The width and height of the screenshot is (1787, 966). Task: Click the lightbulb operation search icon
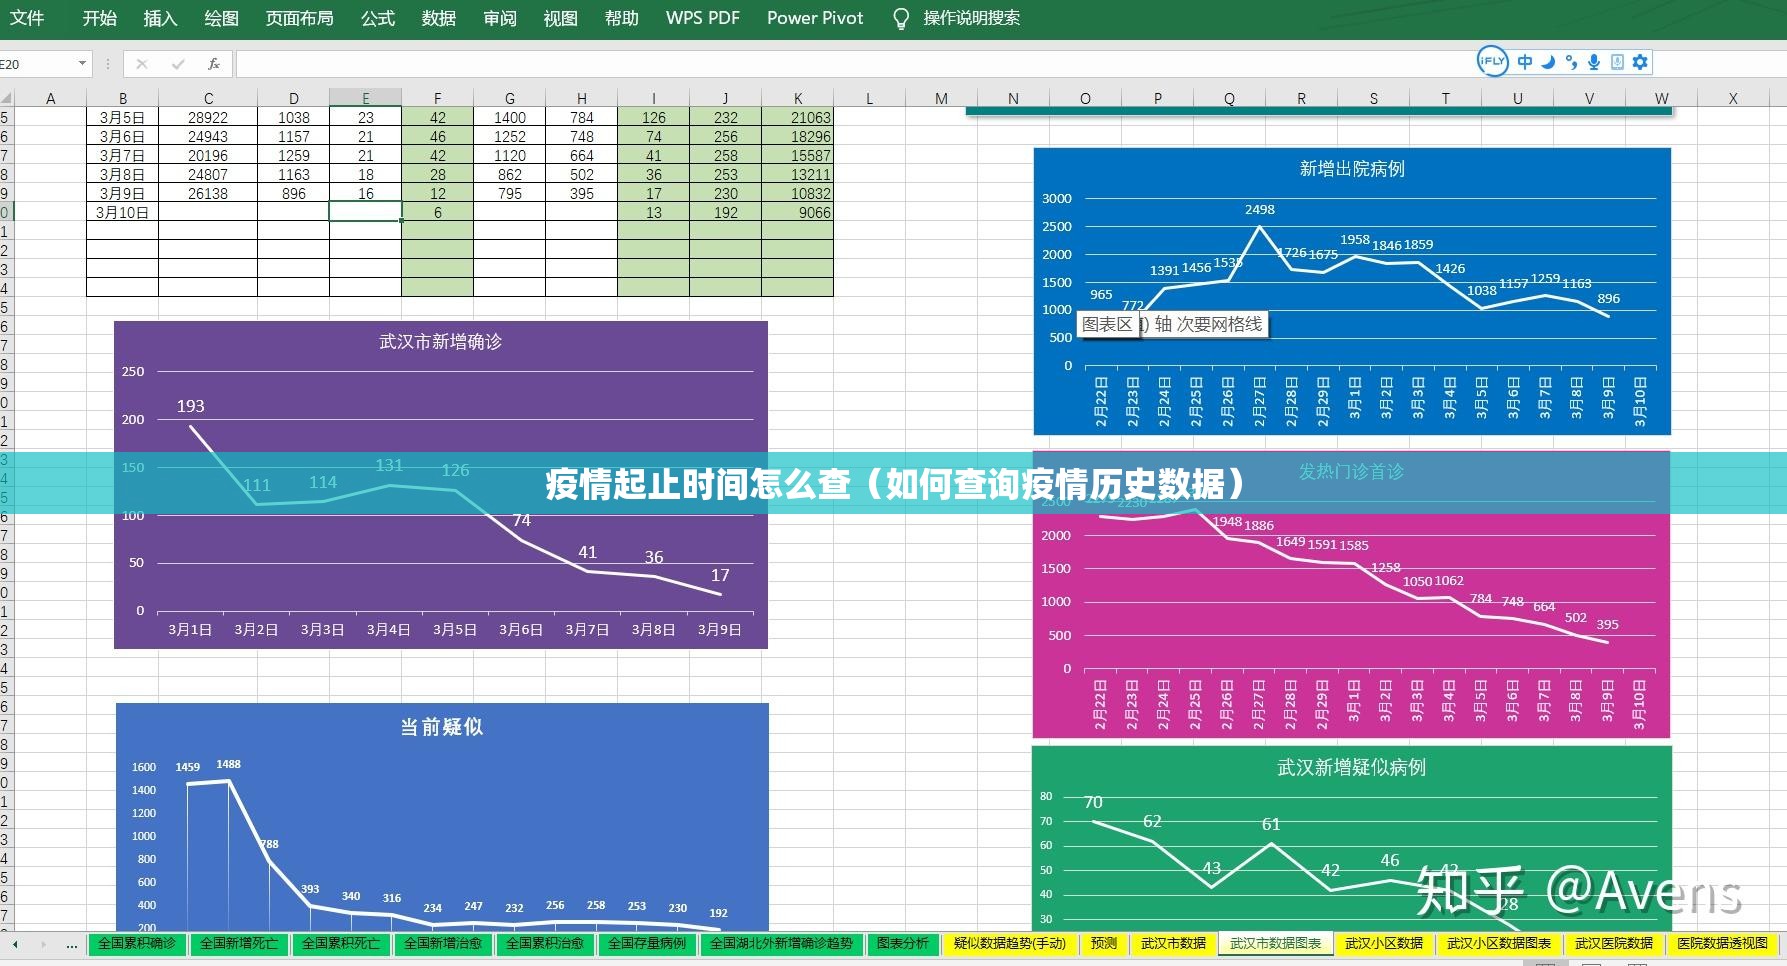[900, 17]
